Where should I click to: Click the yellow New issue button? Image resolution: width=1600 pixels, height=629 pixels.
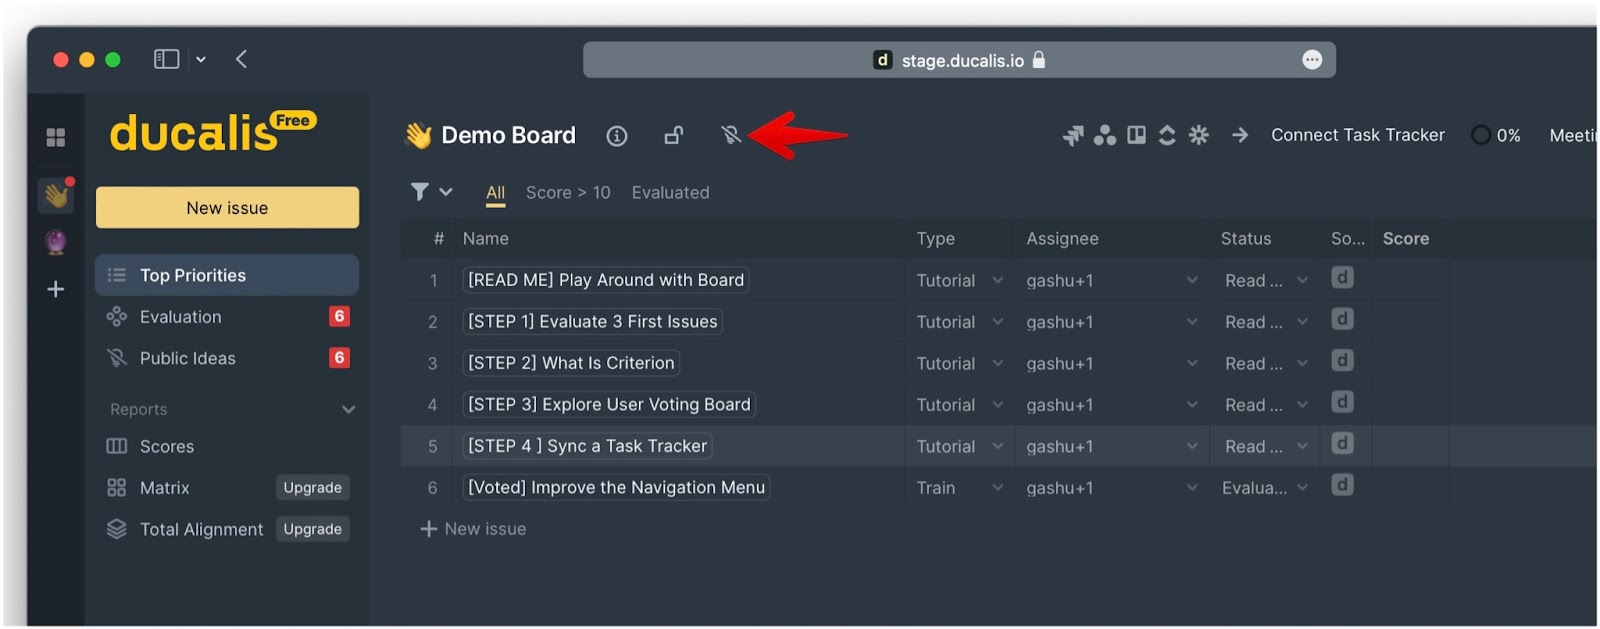pyautogui.click(x=227, y=208)
